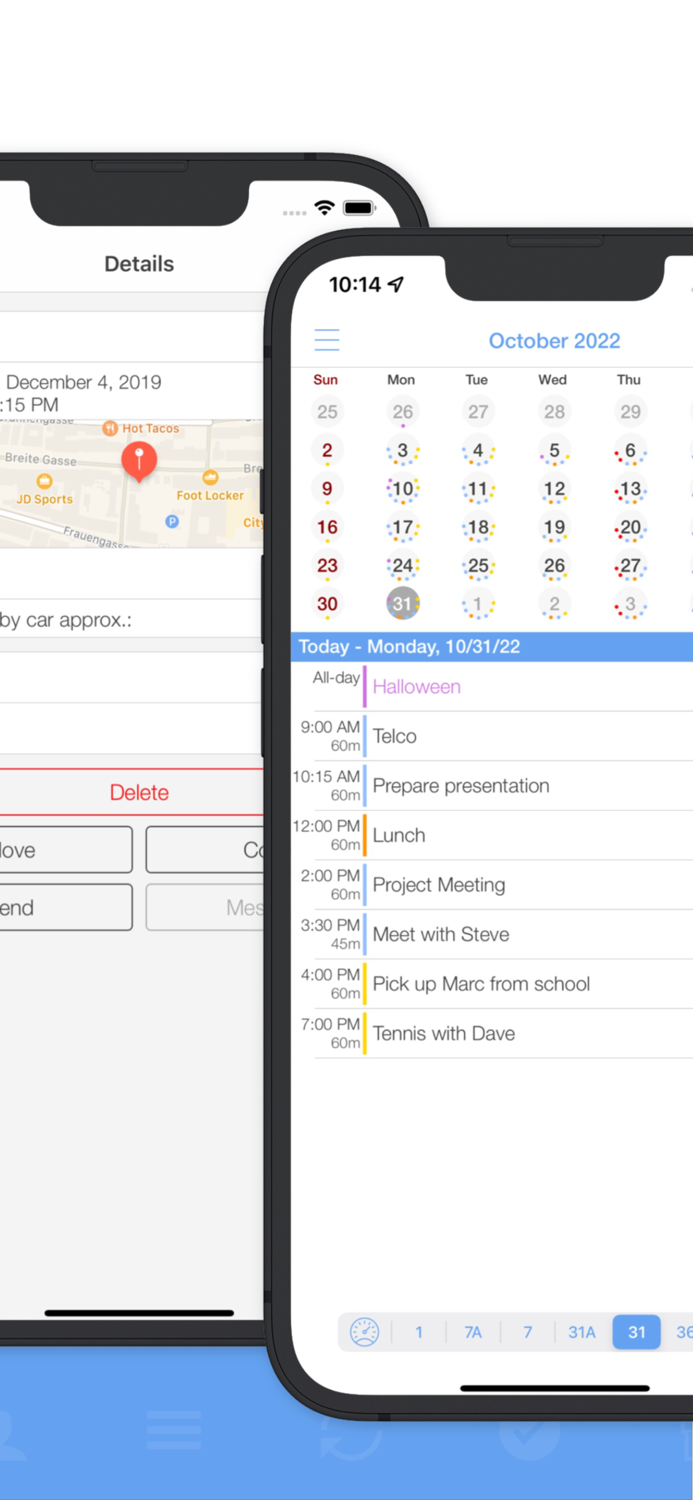Tap the battery icon on Details phone
The image size is (693, 1500).
(359, 208)
